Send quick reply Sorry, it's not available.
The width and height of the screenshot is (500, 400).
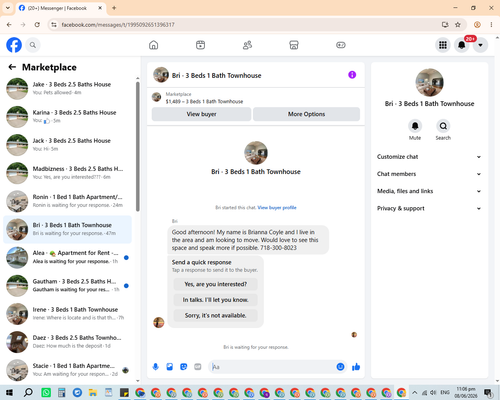pyautogui.click(x=216, y=315)
